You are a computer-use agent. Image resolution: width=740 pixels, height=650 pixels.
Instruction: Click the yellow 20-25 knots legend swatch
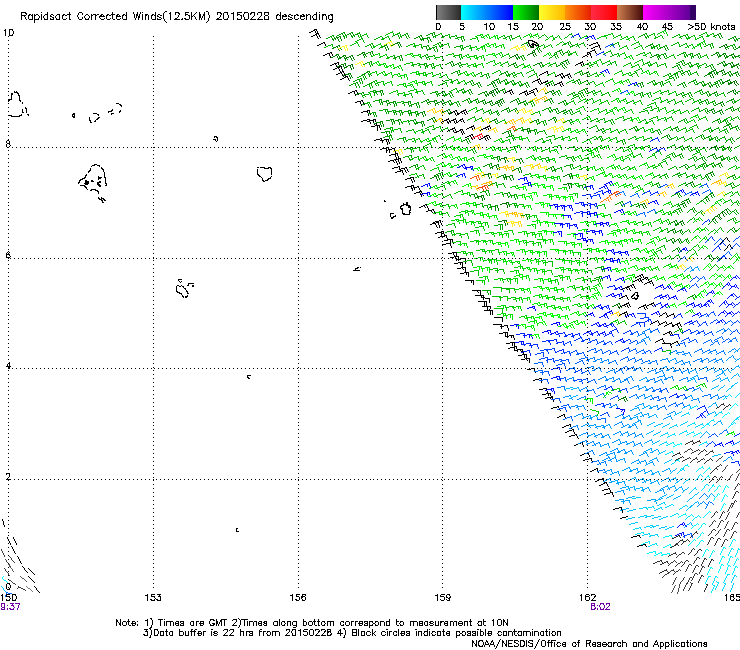point(552,12)
